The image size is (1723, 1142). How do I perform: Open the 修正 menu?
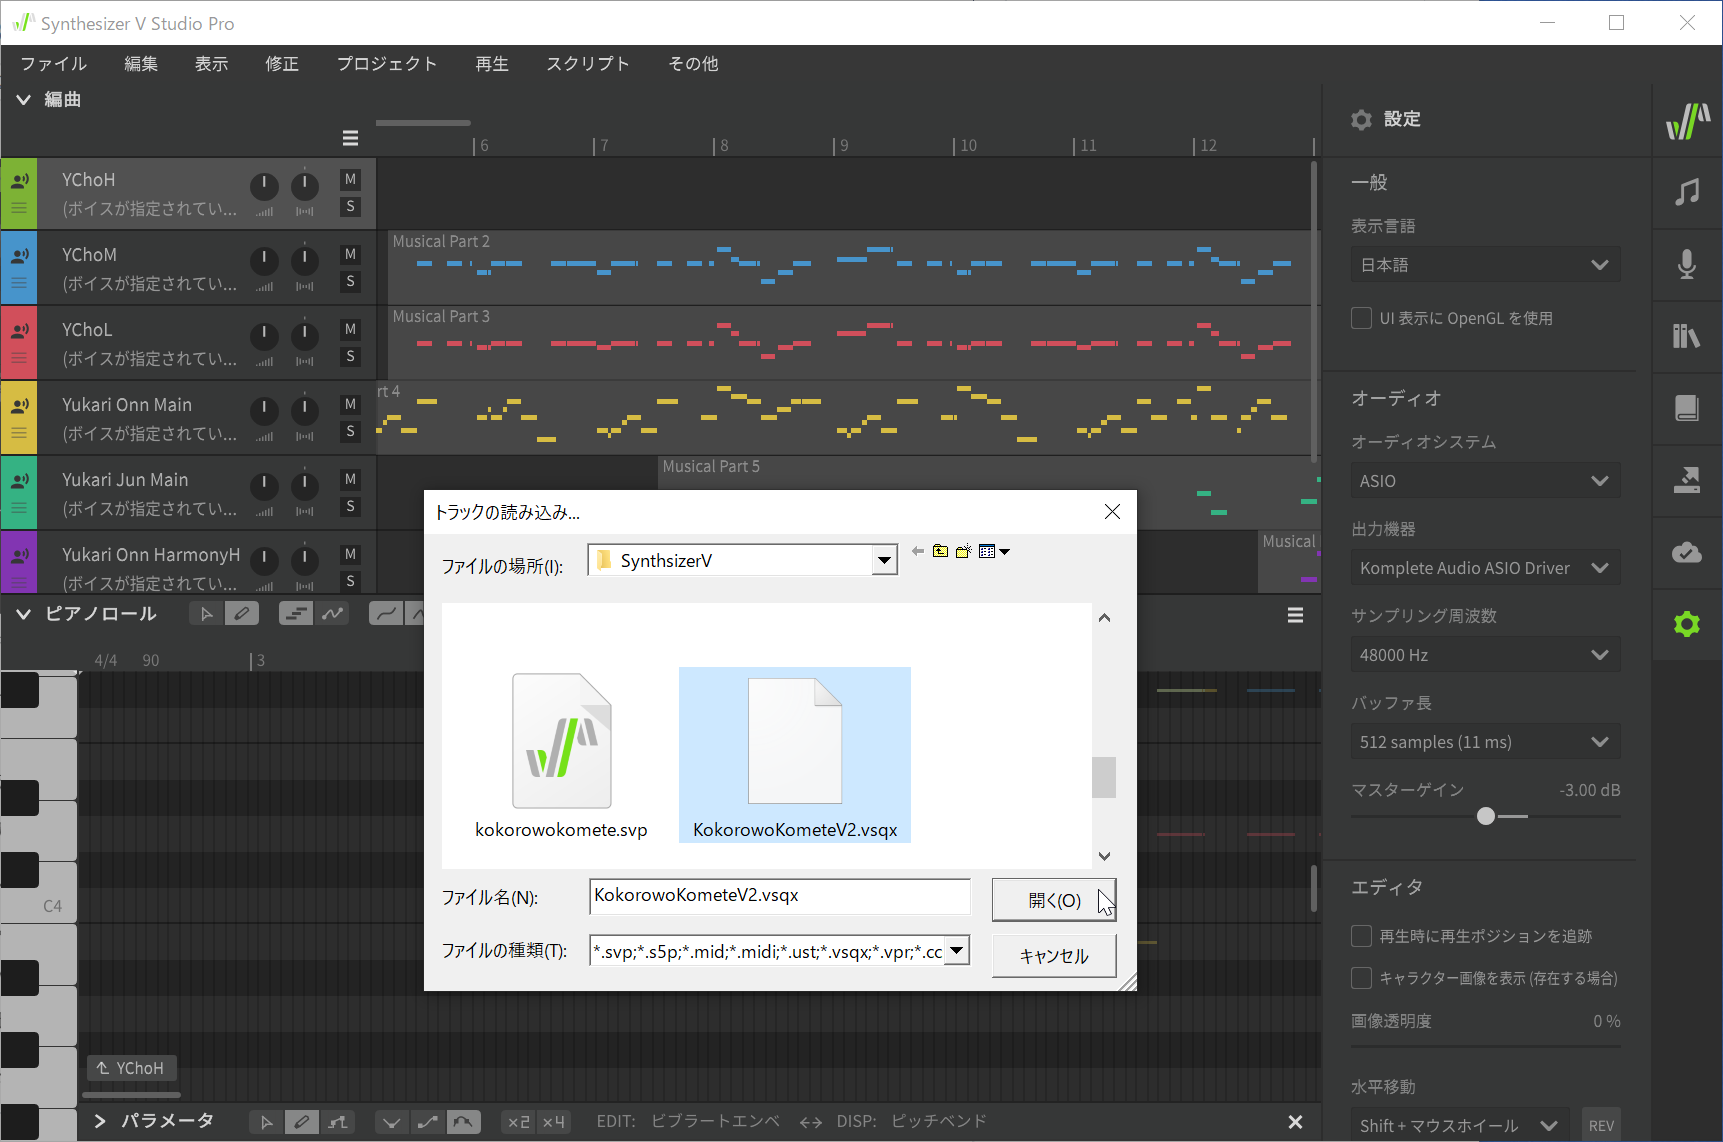coord(282,64)
